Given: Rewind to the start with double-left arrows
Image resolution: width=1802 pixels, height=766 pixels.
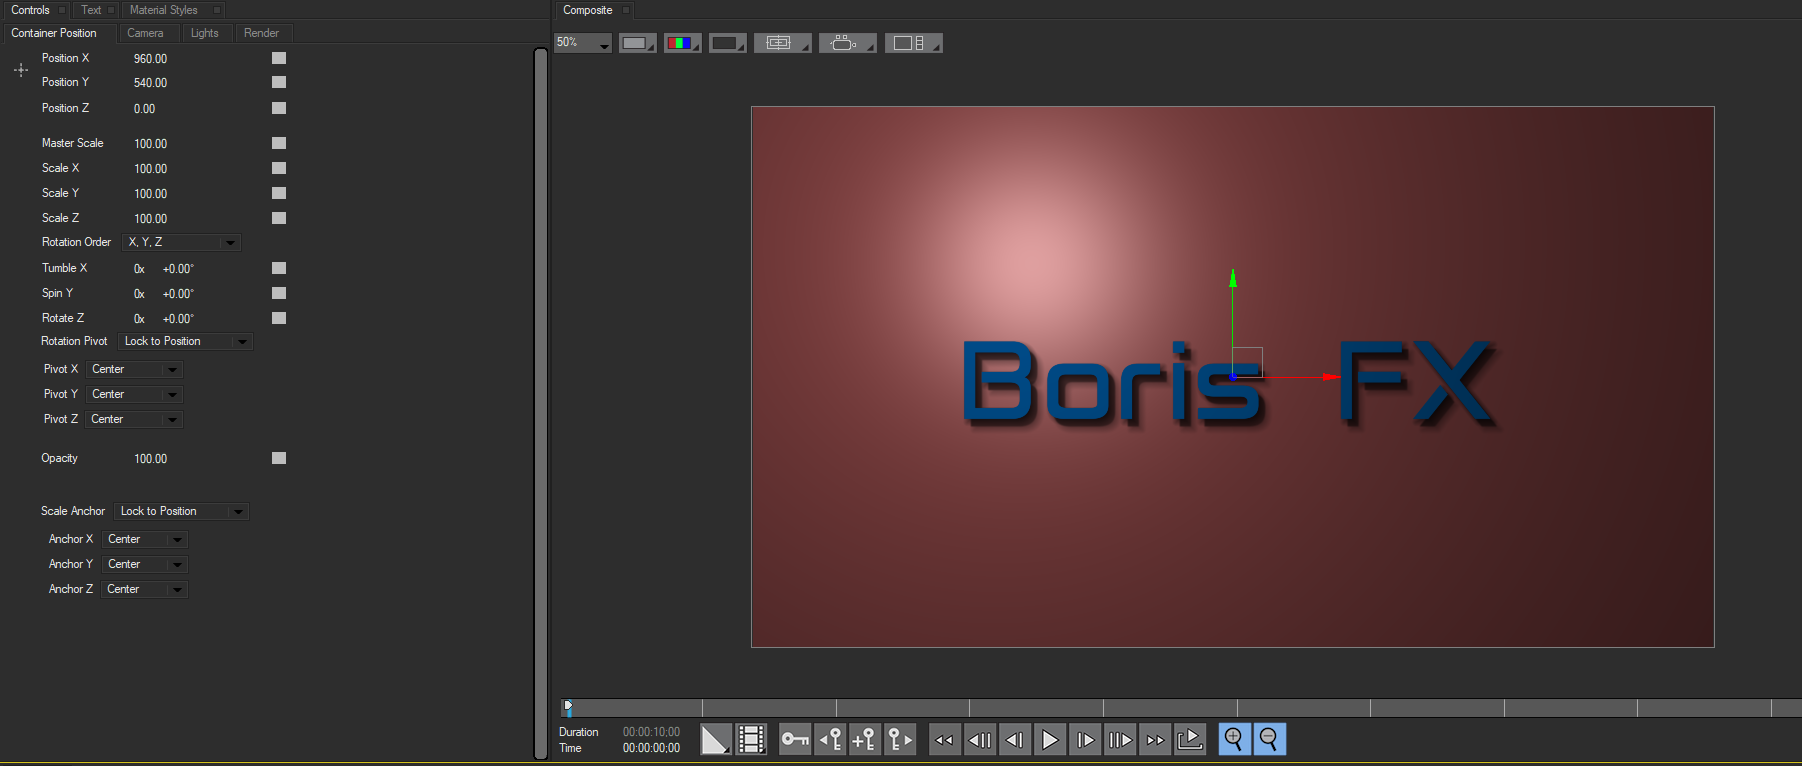Looking at the screenshot, I should tap(944, 740).
